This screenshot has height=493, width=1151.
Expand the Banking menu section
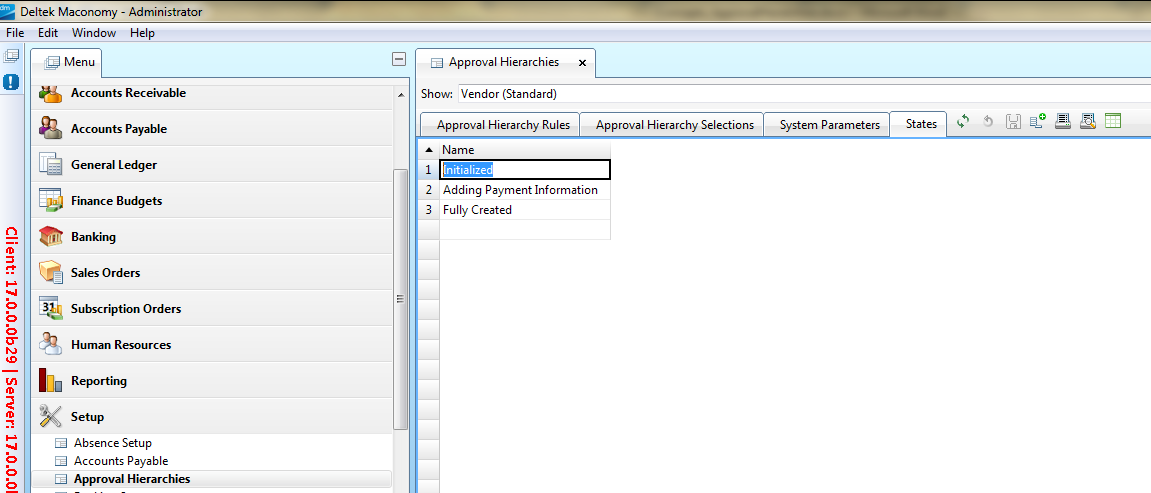[x=93, y=237]
